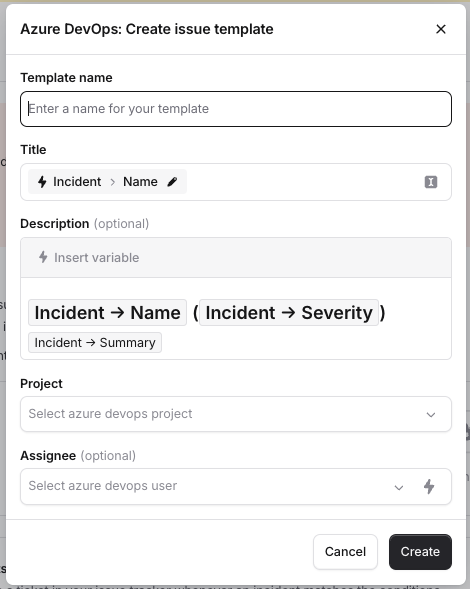Close the Create issue template dialog
This screenshot has width=470, height=589.
(441, 29)
